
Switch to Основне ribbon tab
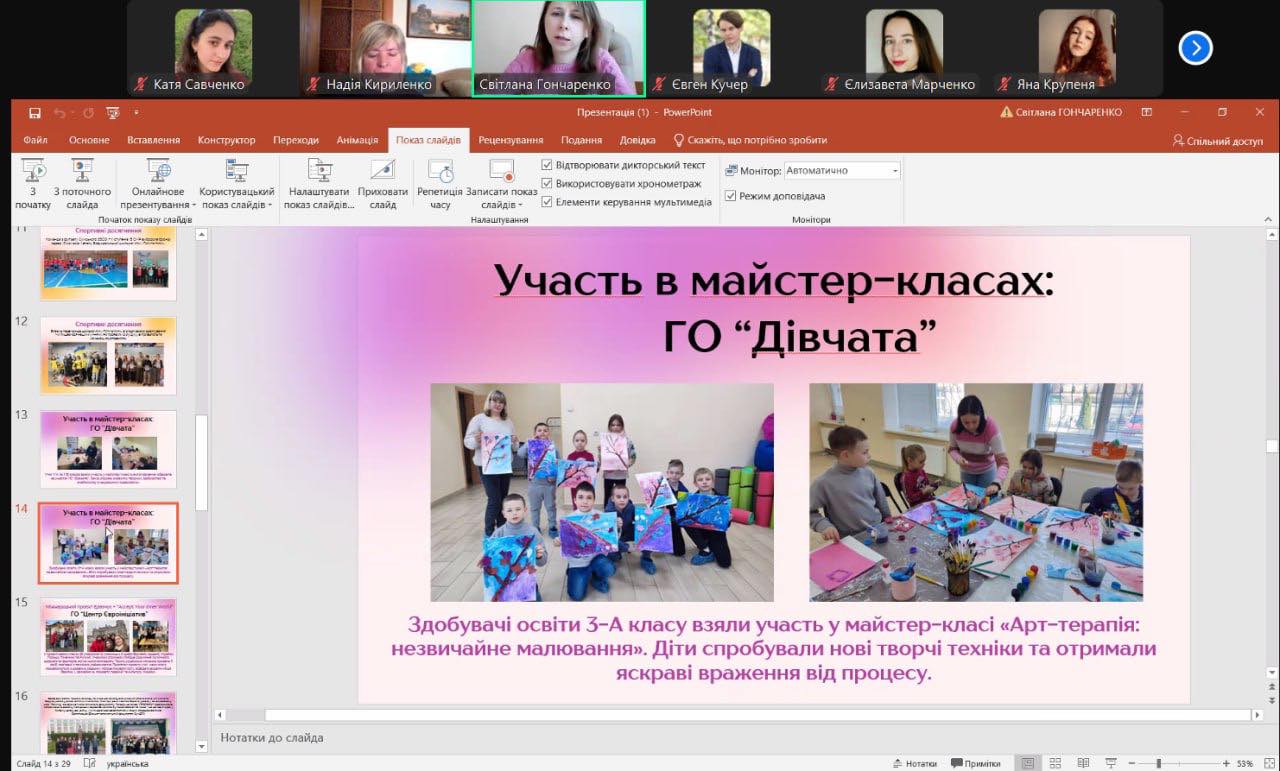(x=89, y=140)
